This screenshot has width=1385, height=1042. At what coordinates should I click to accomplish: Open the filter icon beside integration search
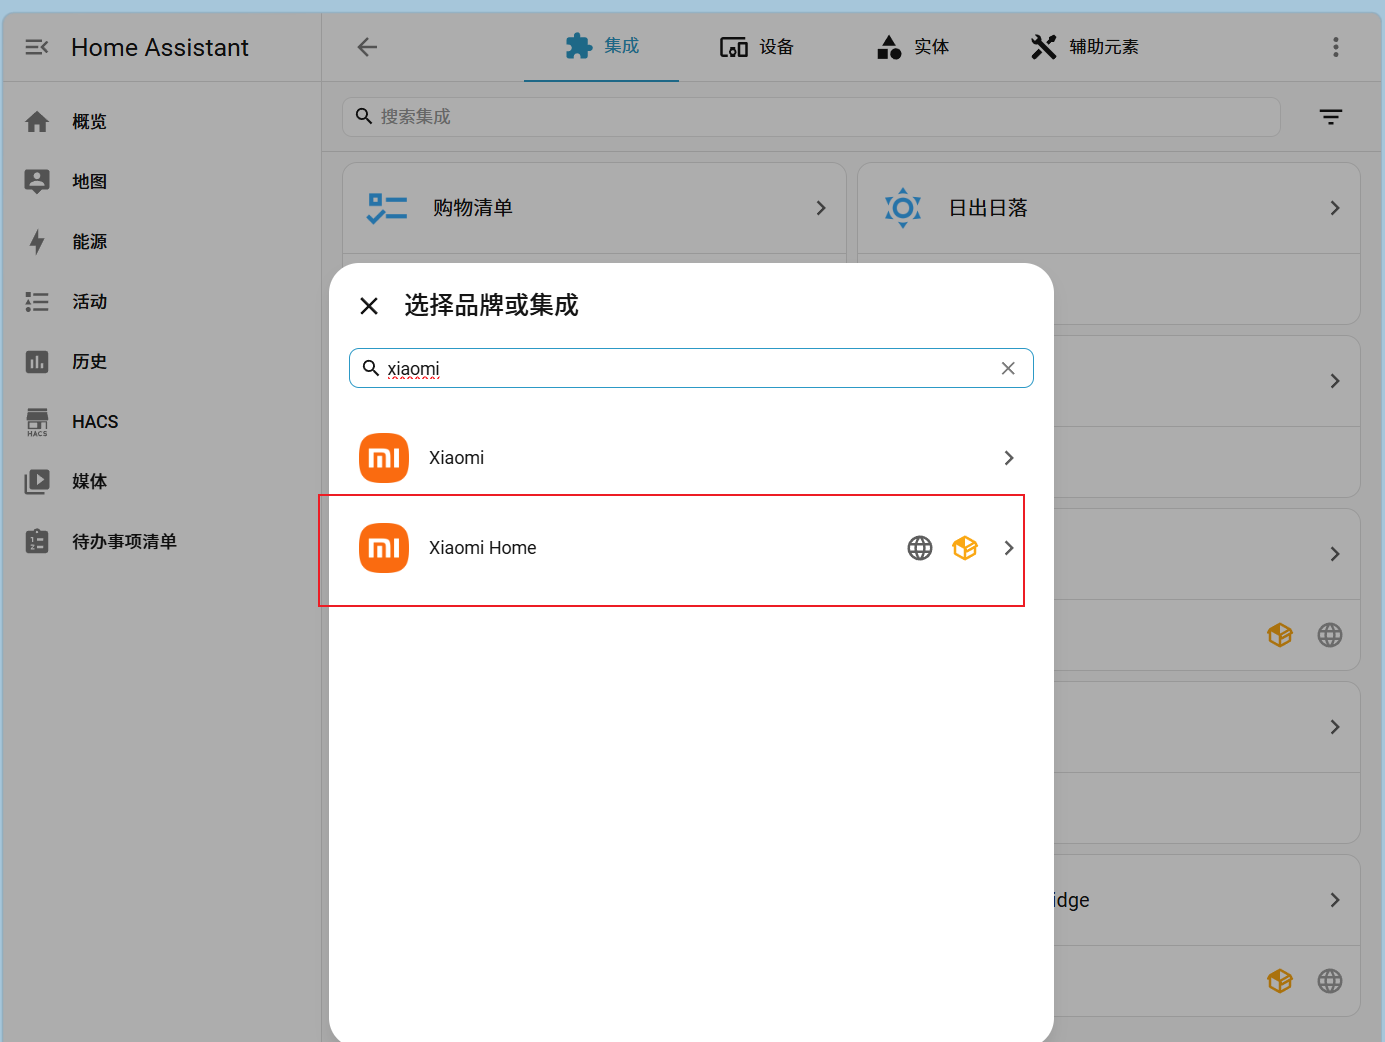pyautogui.click(x=1331, y=117)
